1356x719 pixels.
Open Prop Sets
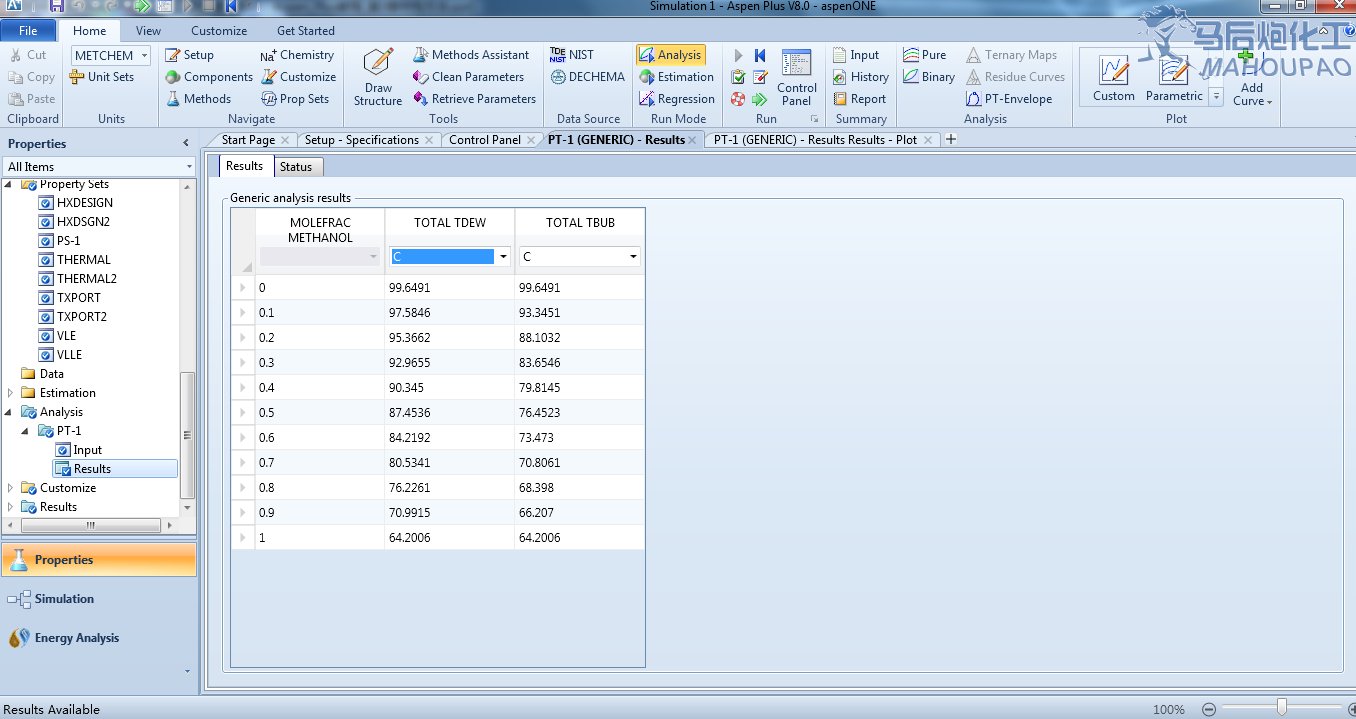[x=295, y=99]
